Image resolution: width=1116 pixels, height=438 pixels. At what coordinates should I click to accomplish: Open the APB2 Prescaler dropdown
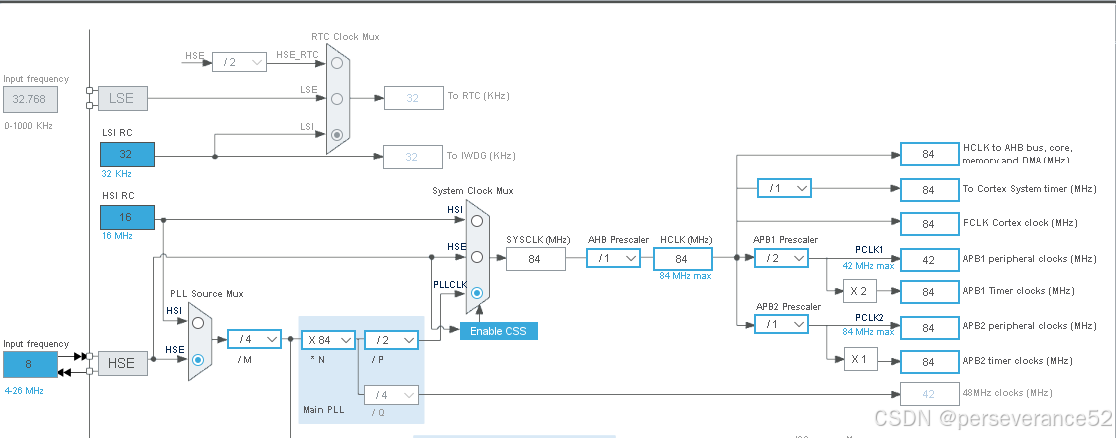(781, 325)
